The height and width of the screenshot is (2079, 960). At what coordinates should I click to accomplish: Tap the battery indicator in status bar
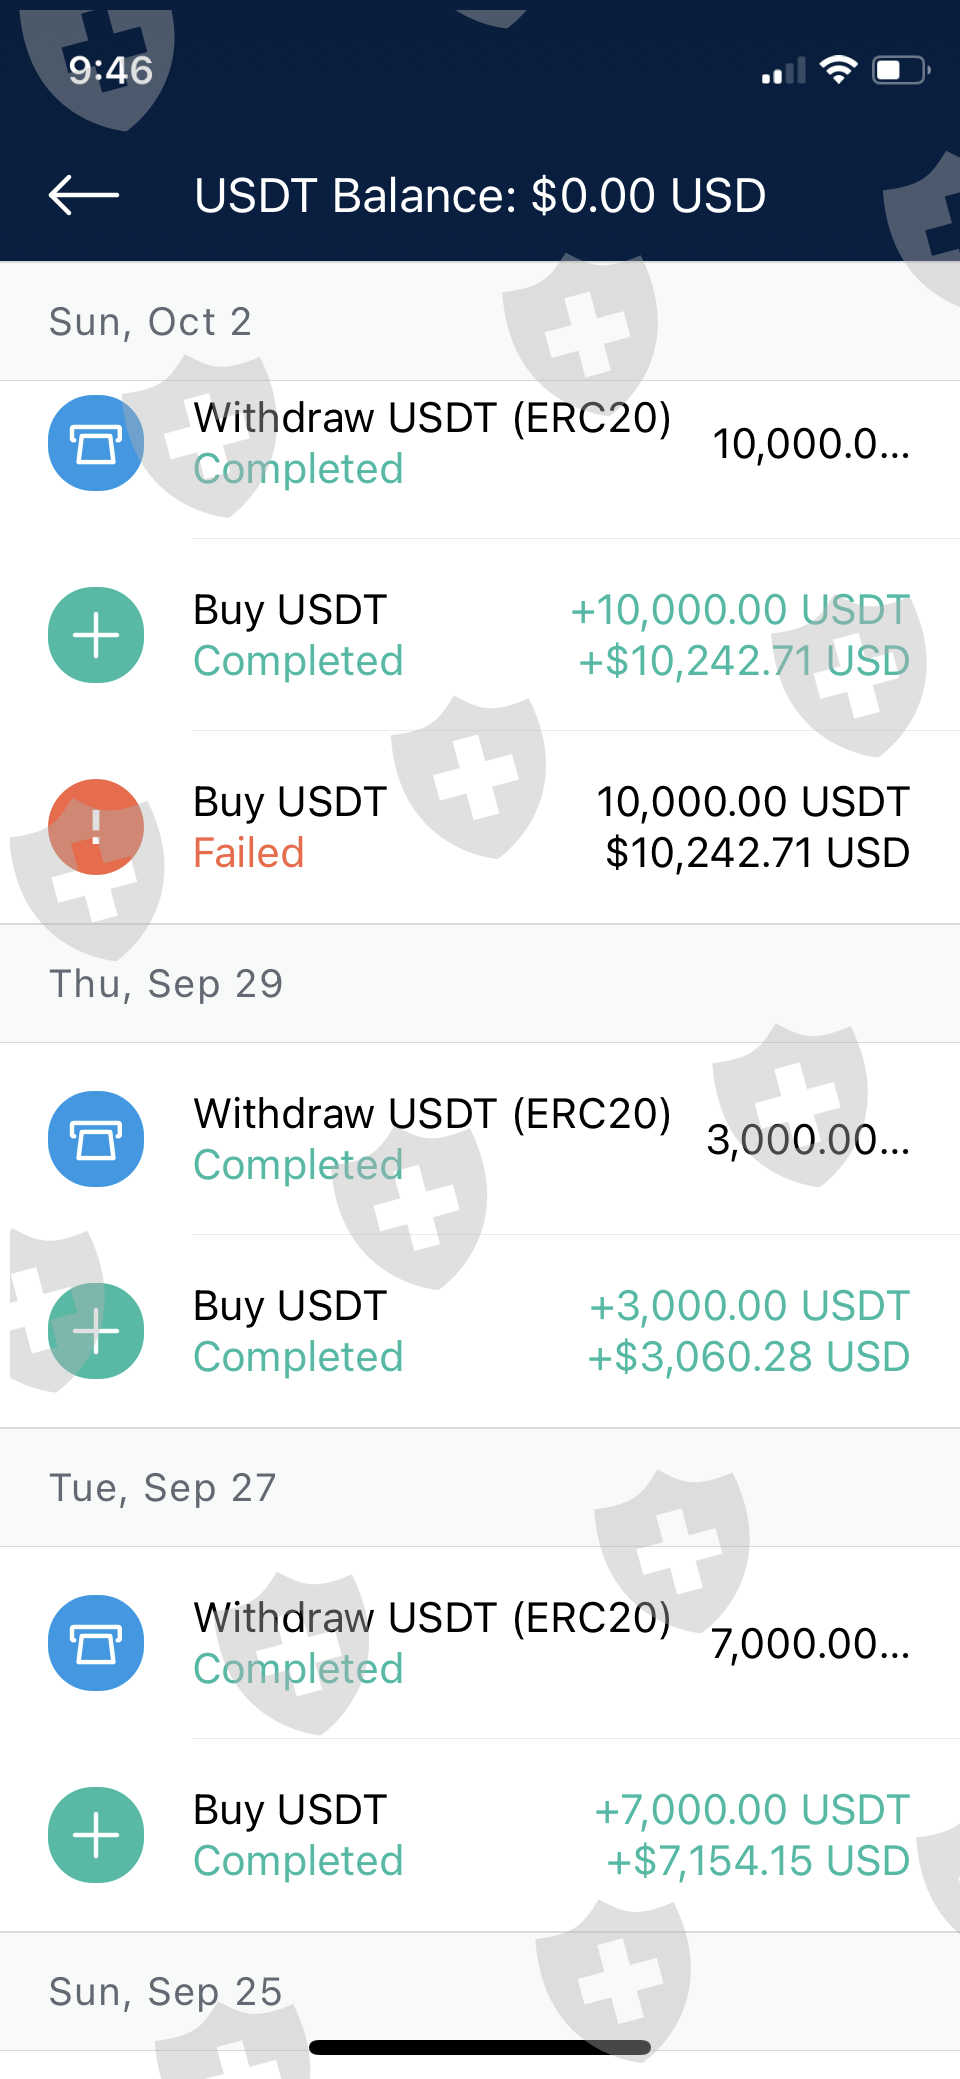click(x=901, y=70)
